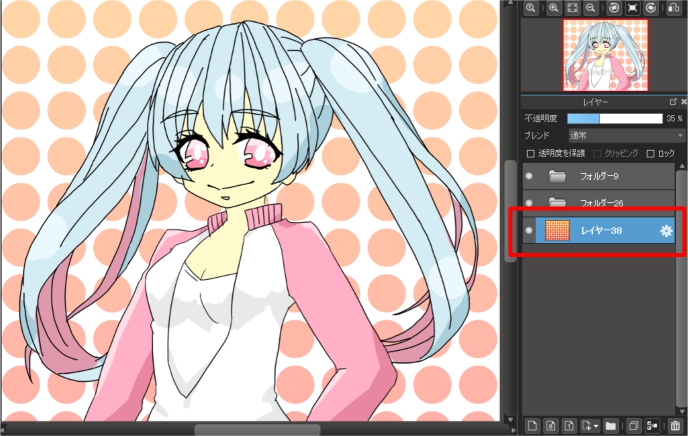Viewport: 688px width, 436px height.
Task: Click the フォルダー9 folder icon
Action: [557, 176]
